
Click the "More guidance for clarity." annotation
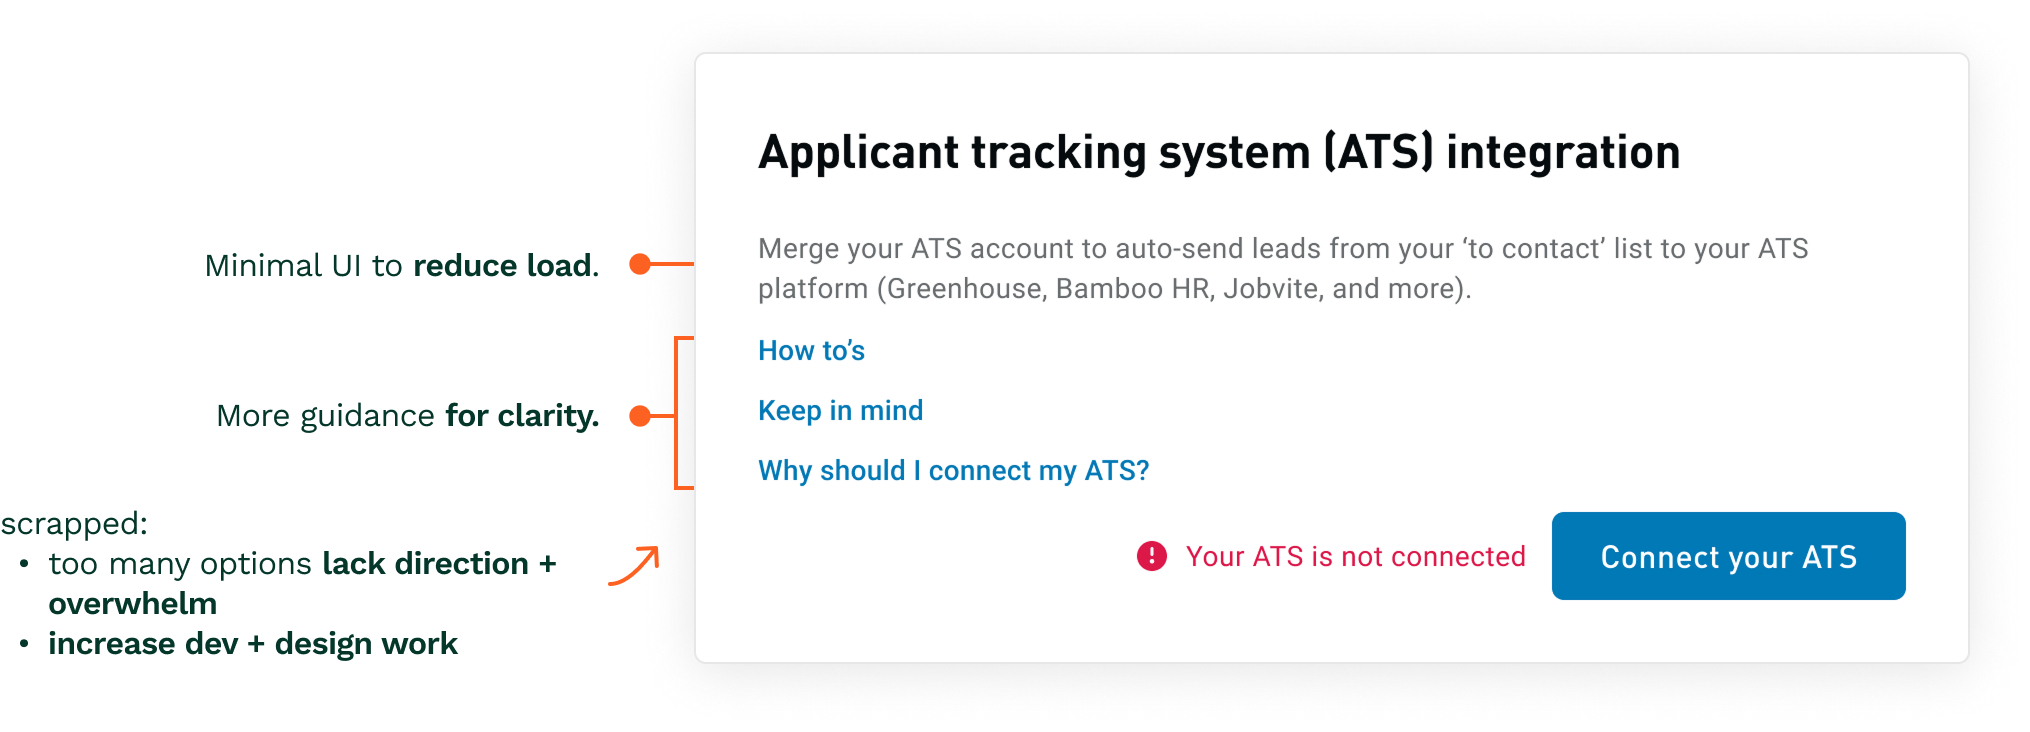(x=407, y=416)
